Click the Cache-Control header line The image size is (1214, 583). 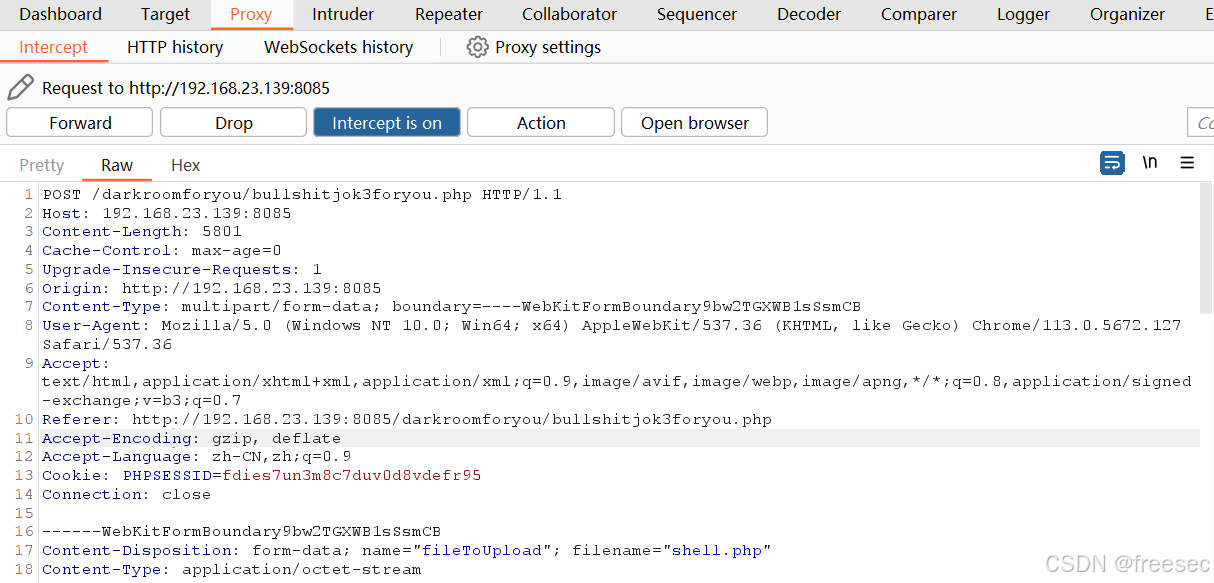coord(162,251)
